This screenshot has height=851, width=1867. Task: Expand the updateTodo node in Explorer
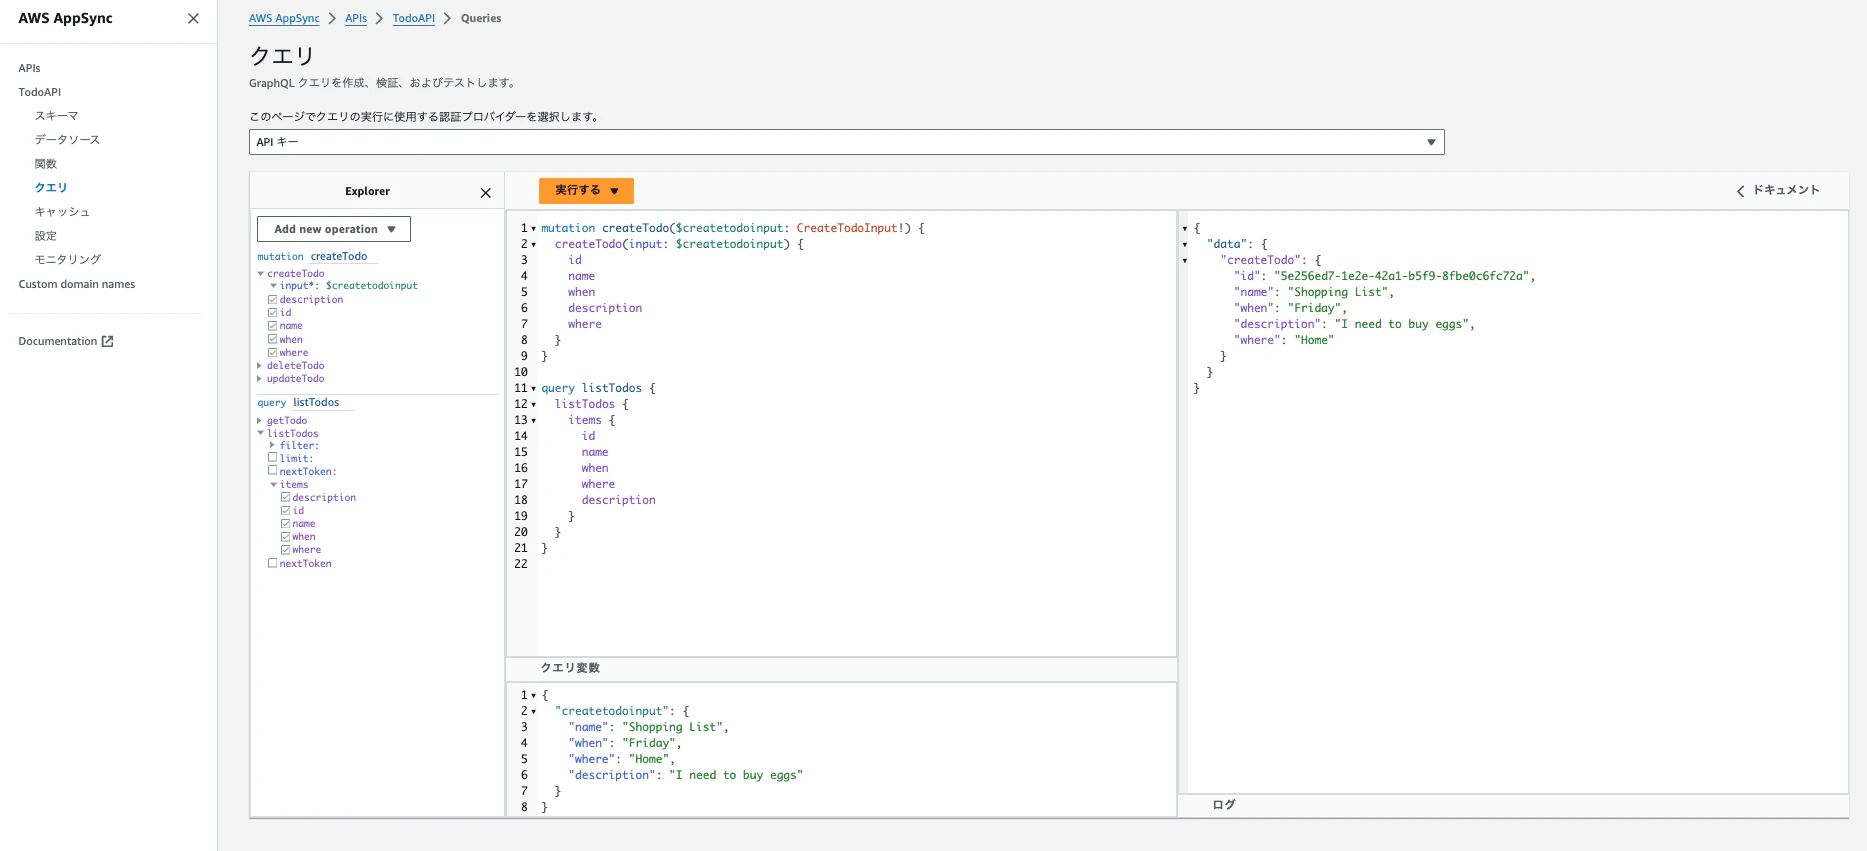tap(260, 379)
